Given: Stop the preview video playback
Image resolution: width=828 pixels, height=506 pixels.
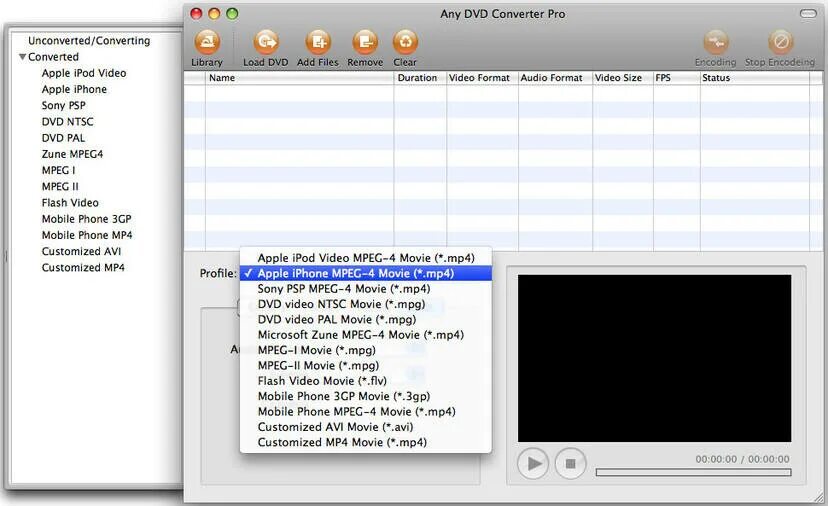Looking at the screenshot, I should click(570, 463).
